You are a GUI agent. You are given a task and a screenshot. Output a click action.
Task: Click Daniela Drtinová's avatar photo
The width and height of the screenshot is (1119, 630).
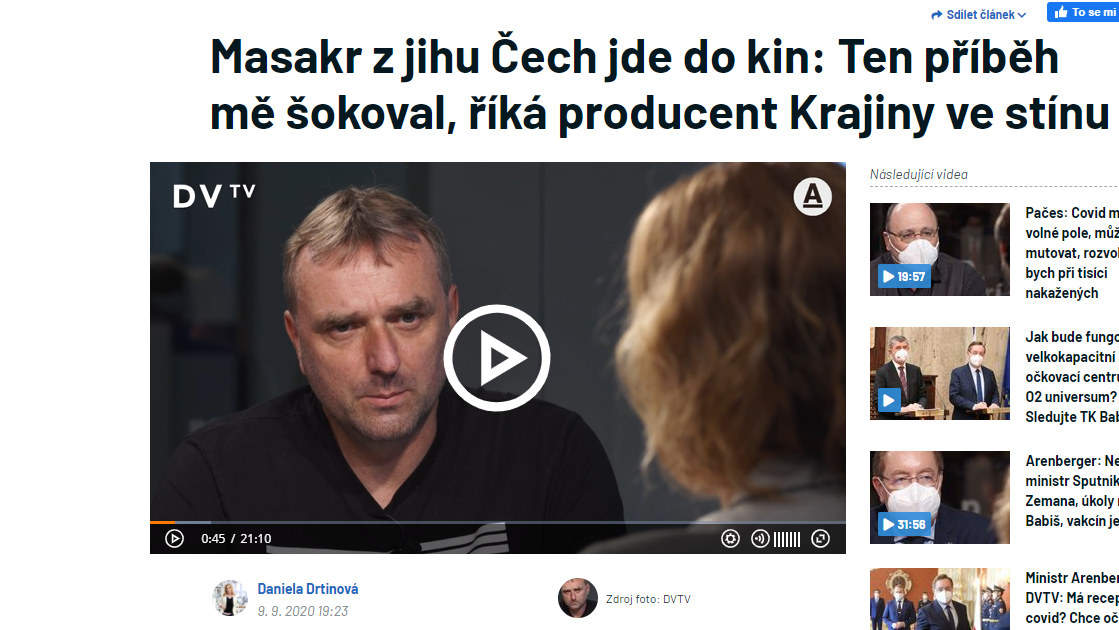(230, 598)
